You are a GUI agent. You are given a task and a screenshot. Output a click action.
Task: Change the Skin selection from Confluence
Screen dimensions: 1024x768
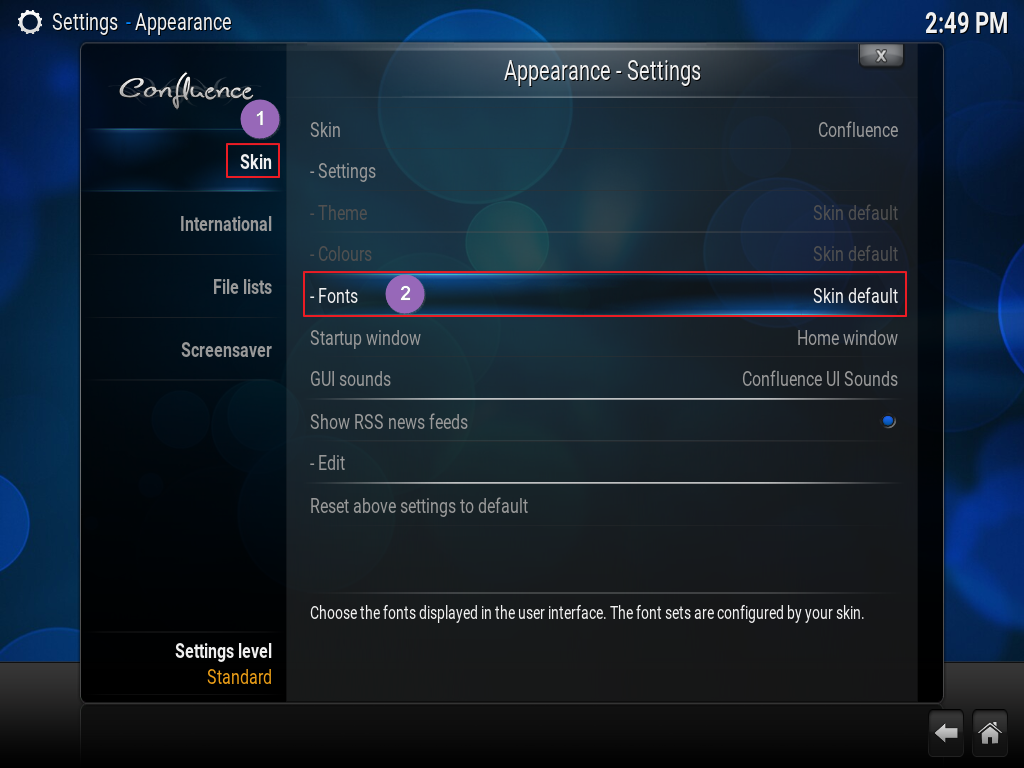(x=605, y=130)
